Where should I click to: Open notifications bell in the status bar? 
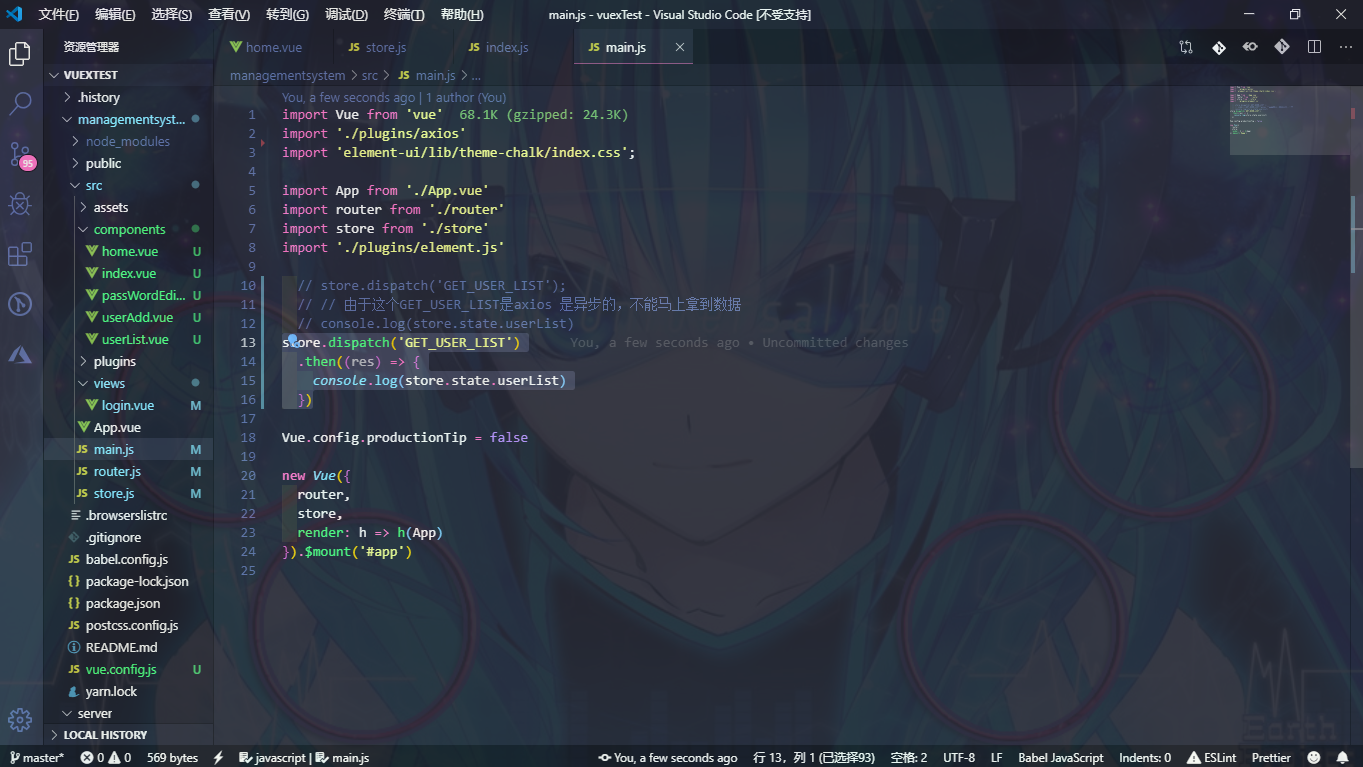(1342, 758)
